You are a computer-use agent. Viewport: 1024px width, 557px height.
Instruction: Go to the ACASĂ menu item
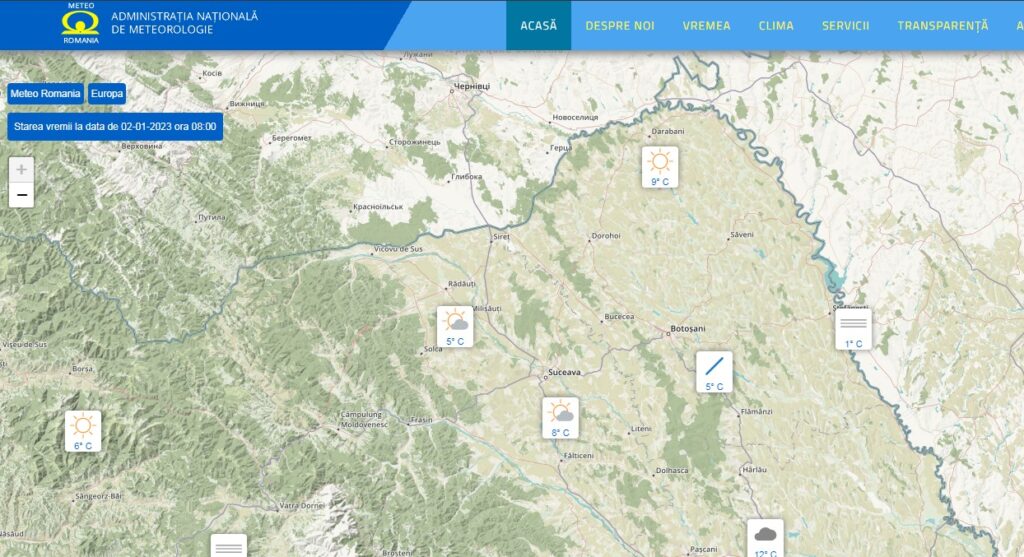(x=538, y=26)
